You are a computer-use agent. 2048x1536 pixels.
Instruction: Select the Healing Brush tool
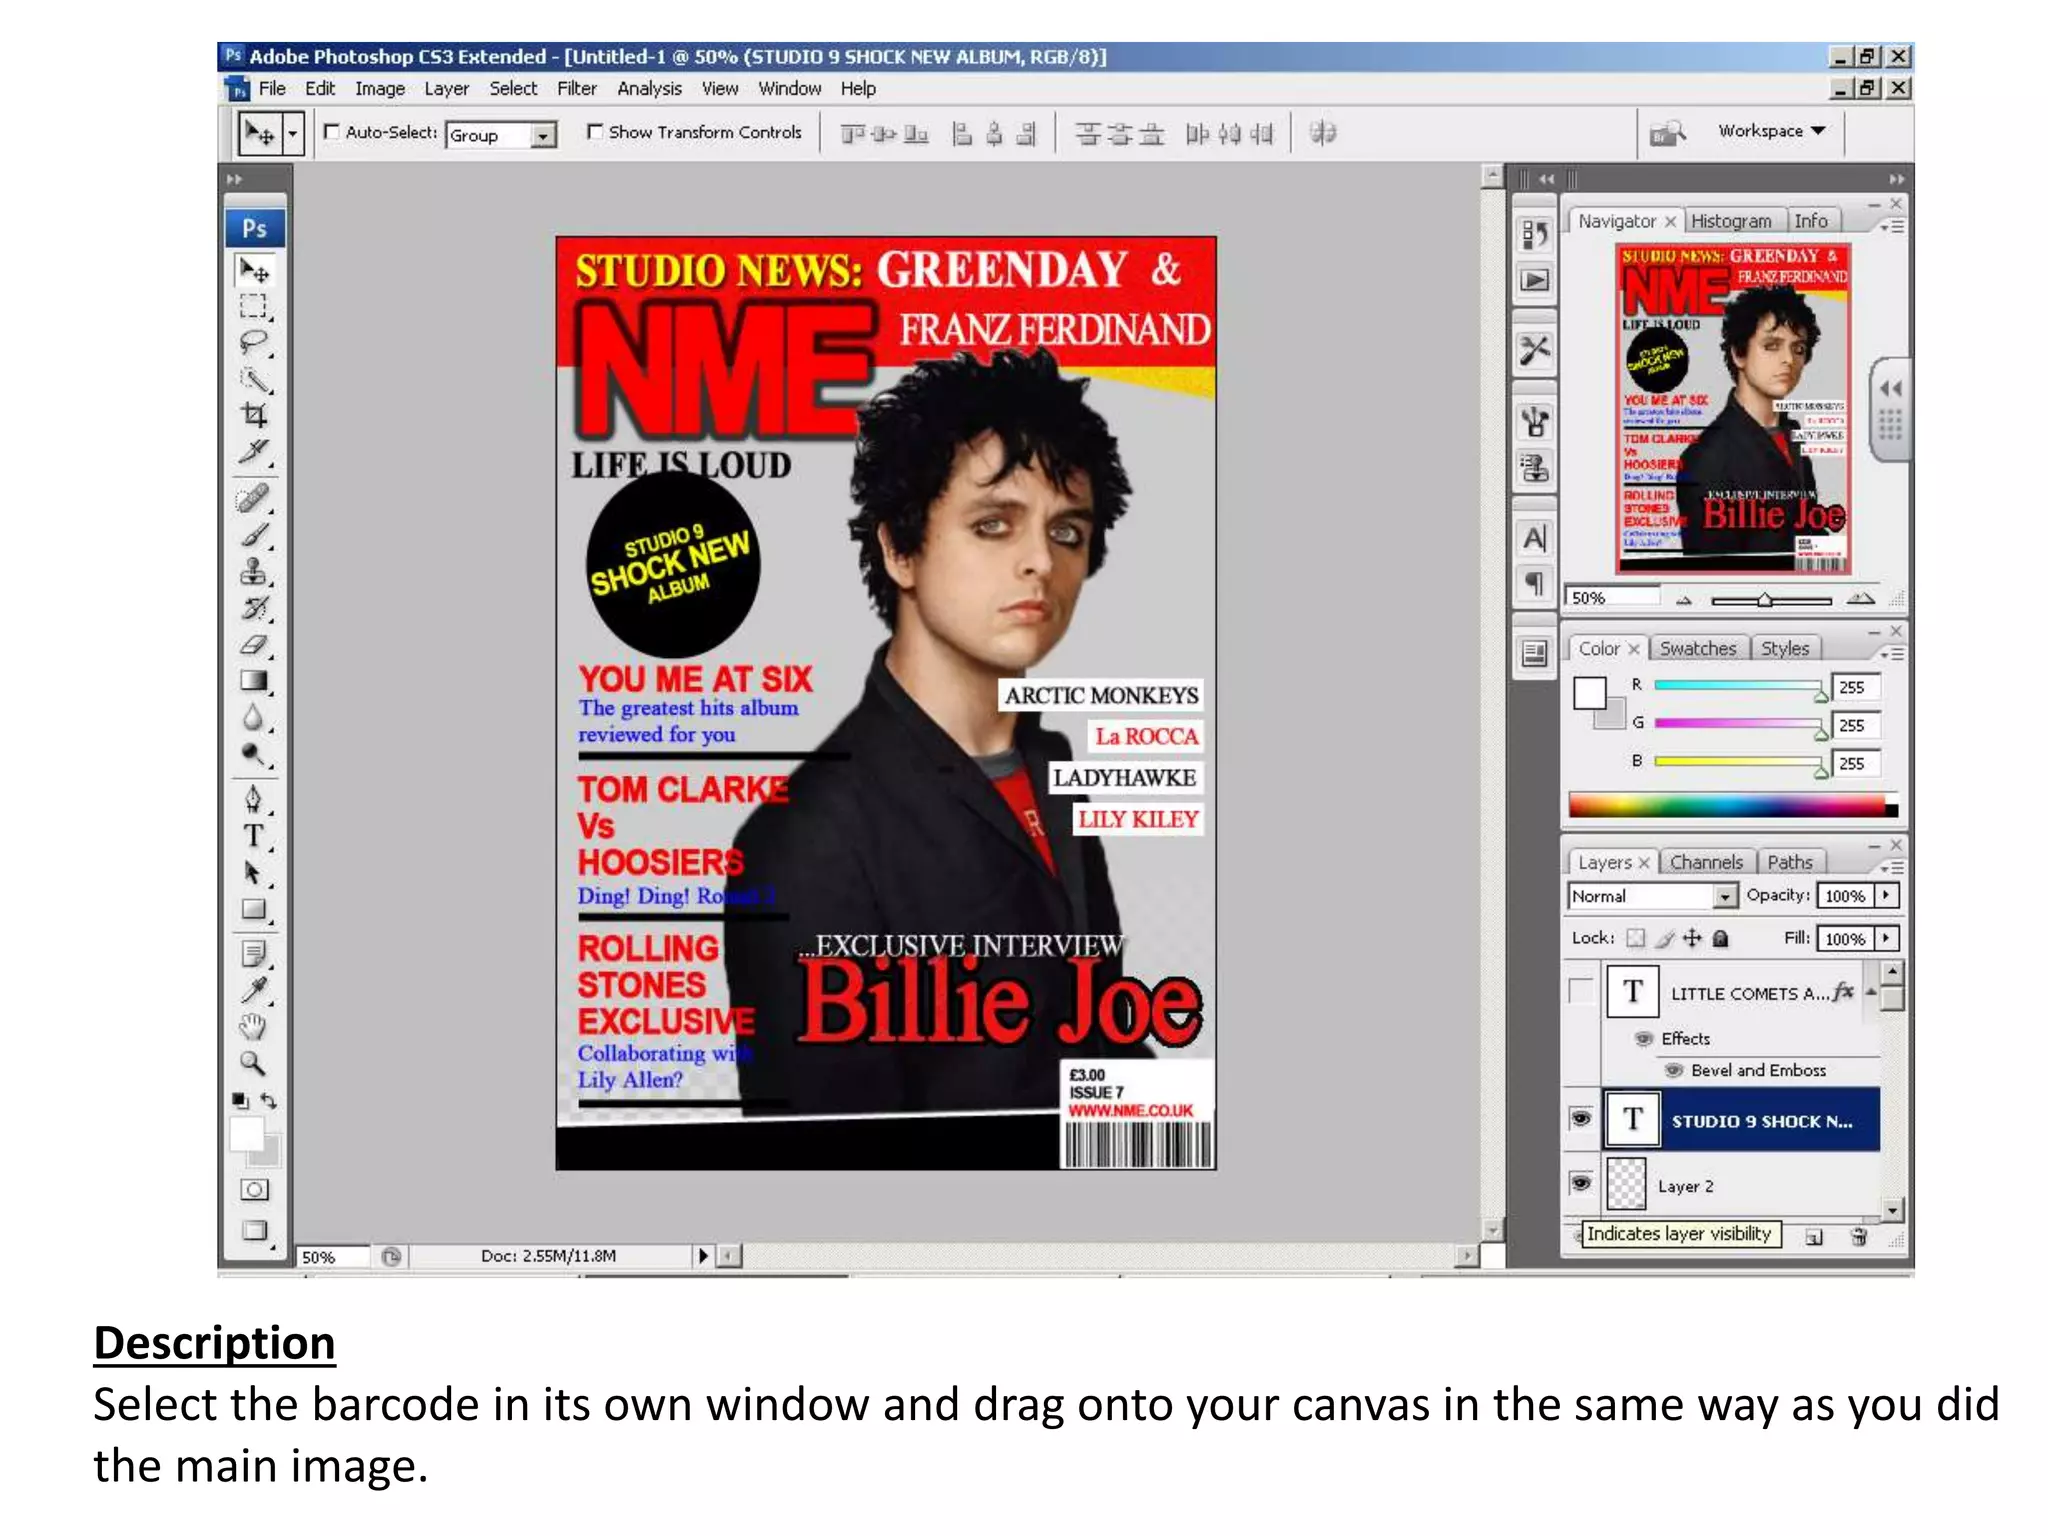tap(254, 497)
